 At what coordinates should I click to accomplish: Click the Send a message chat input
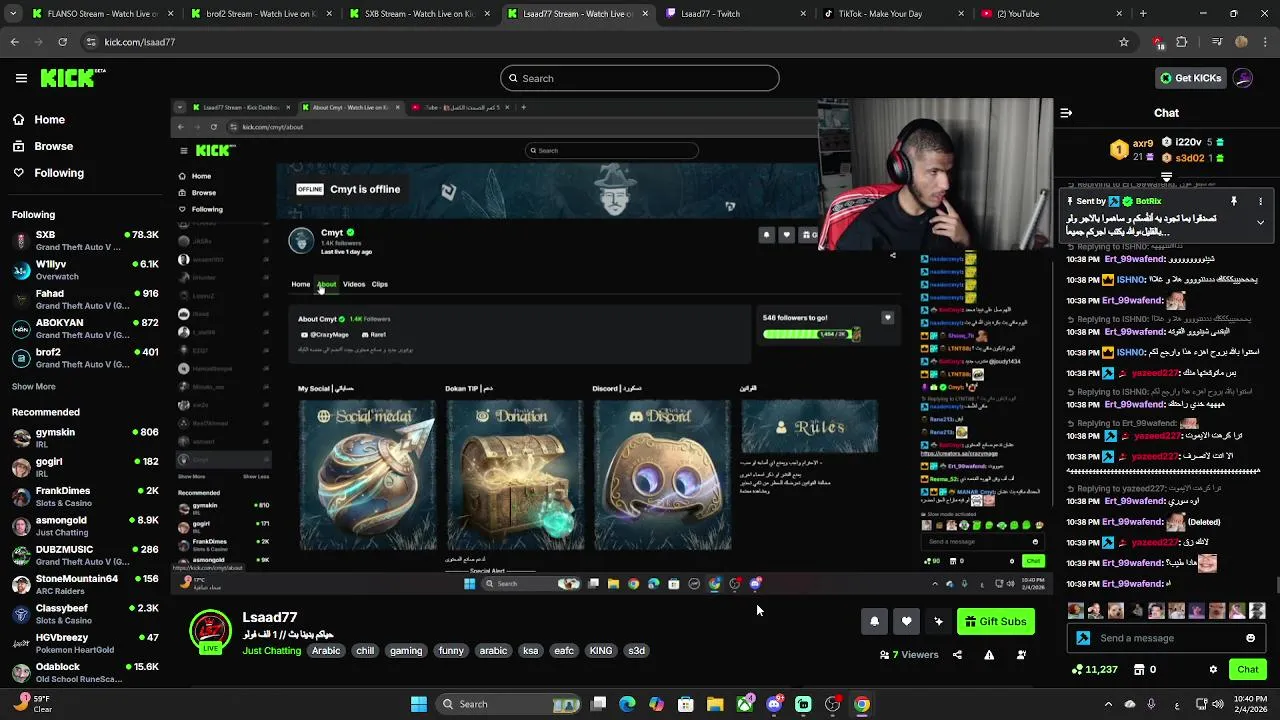point(1166,638)
